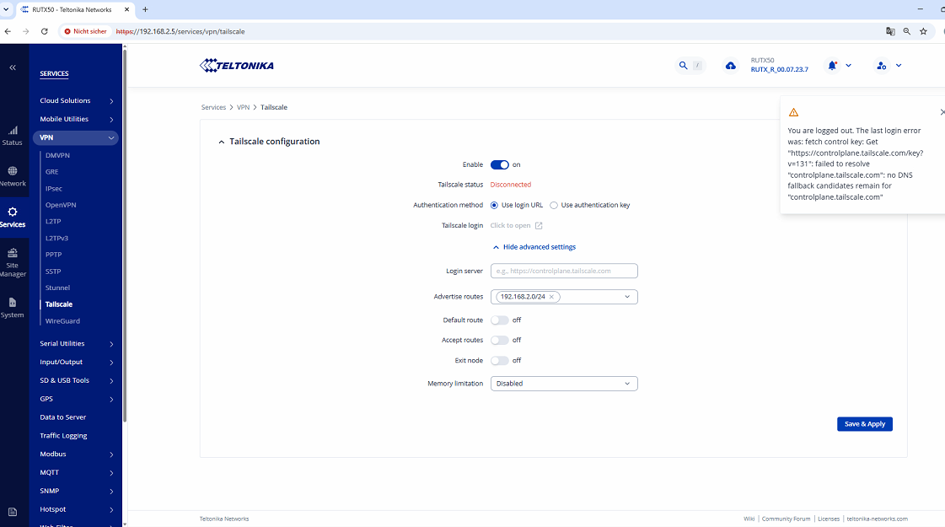The image size is (945, 527).
Task: Select Use authentication key radio button
Action: click(x=554, y=205)
